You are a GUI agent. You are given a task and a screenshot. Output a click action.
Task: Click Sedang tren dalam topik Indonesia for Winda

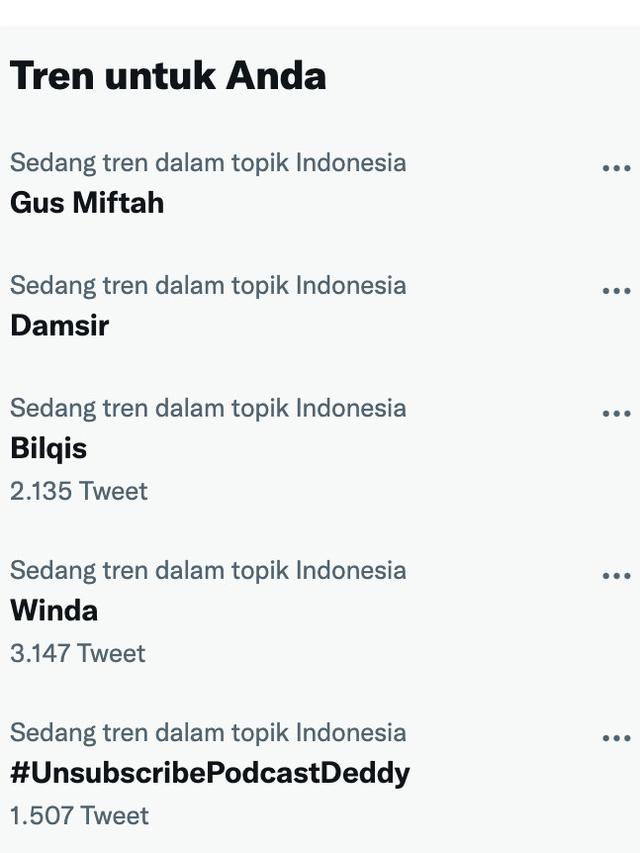point(208,570)
